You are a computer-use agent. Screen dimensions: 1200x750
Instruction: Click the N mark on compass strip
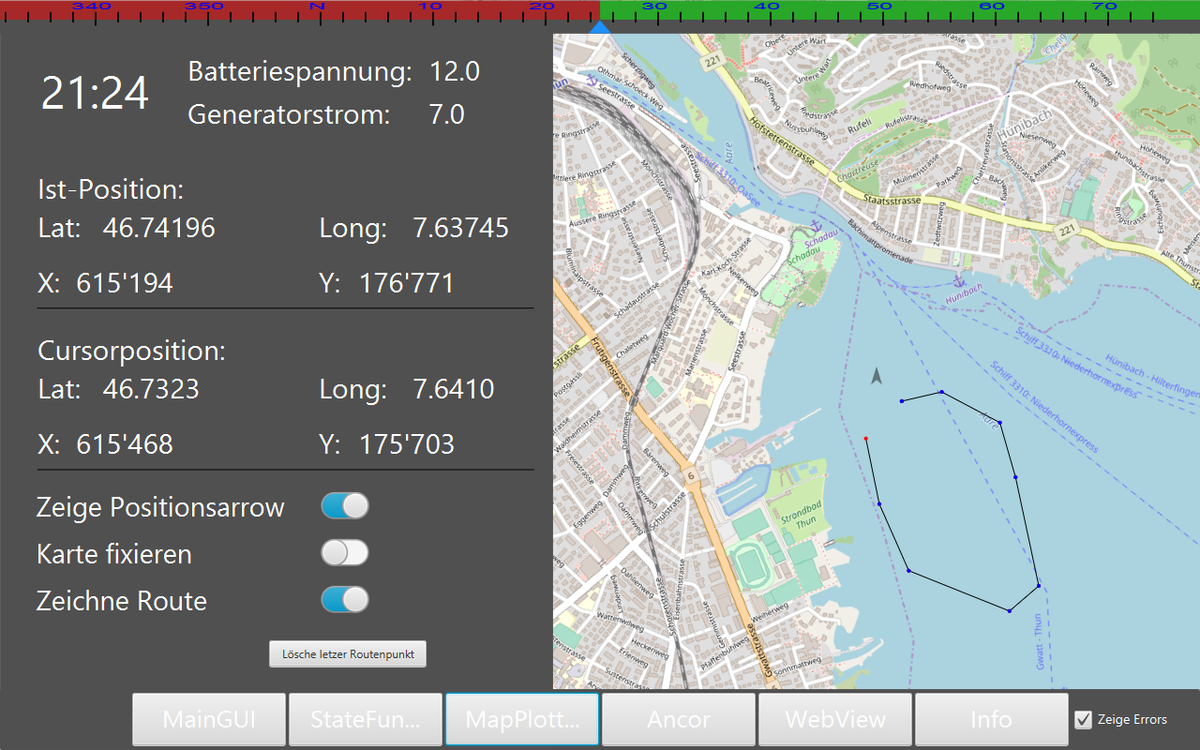tap(317, 7)
